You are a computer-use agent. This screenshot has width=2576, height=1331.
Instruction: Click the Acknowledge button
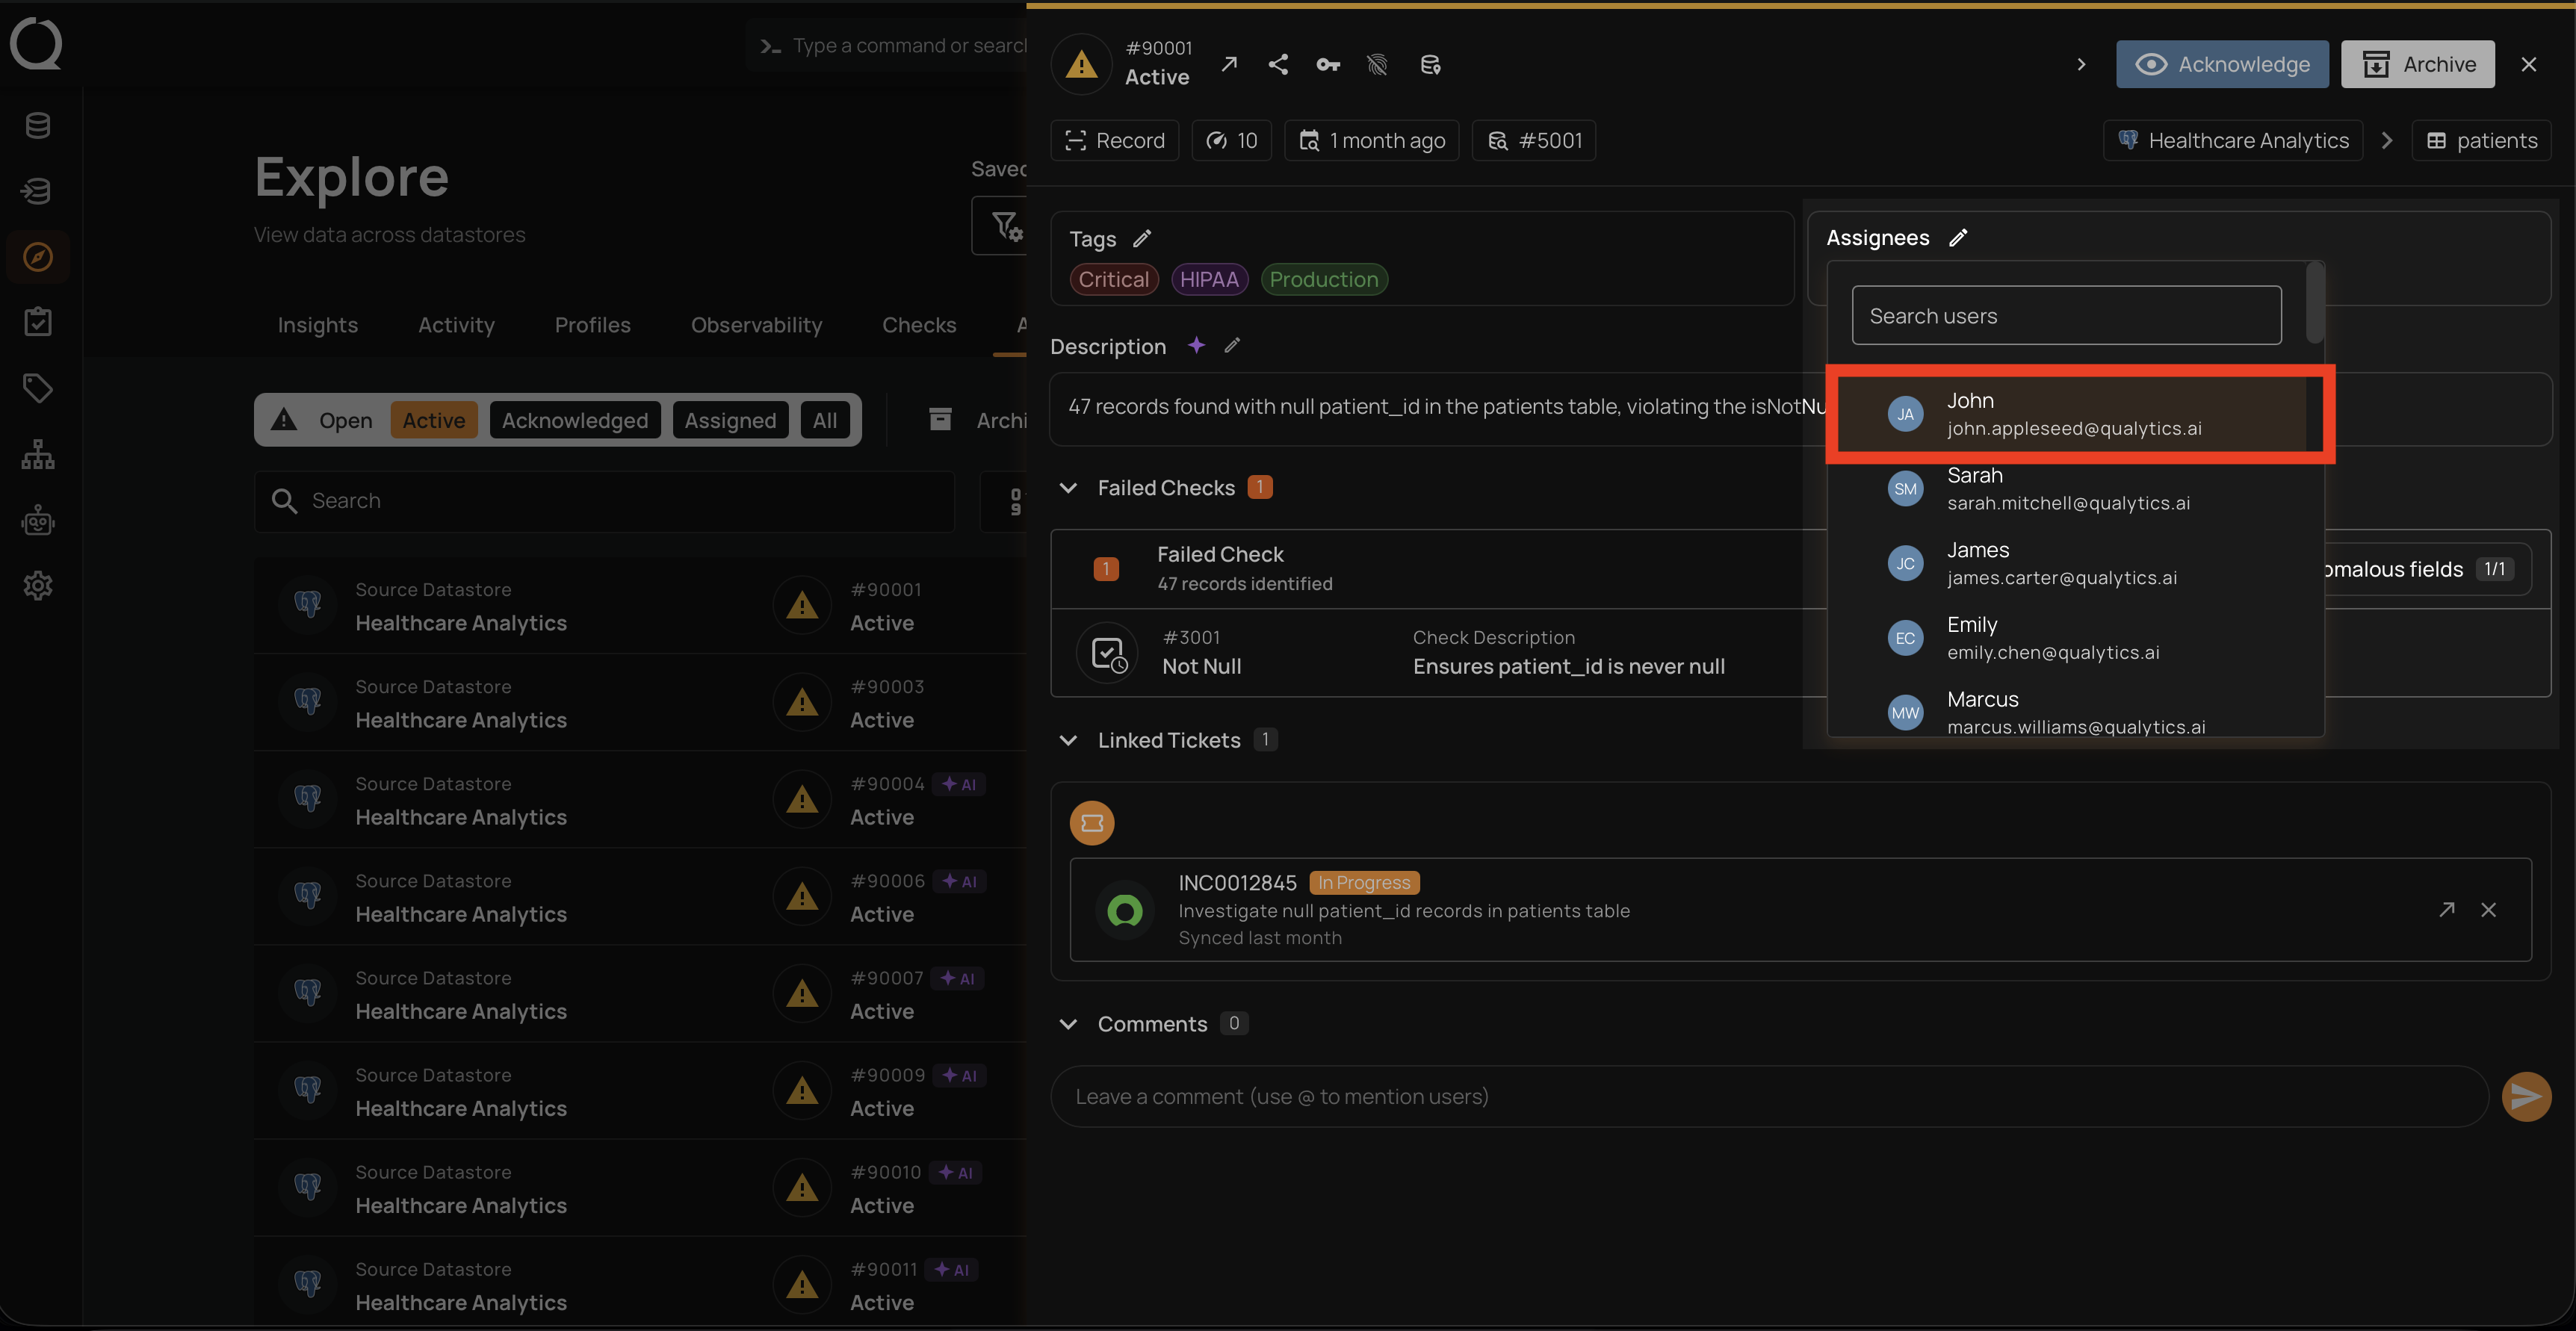point(2222,64)
